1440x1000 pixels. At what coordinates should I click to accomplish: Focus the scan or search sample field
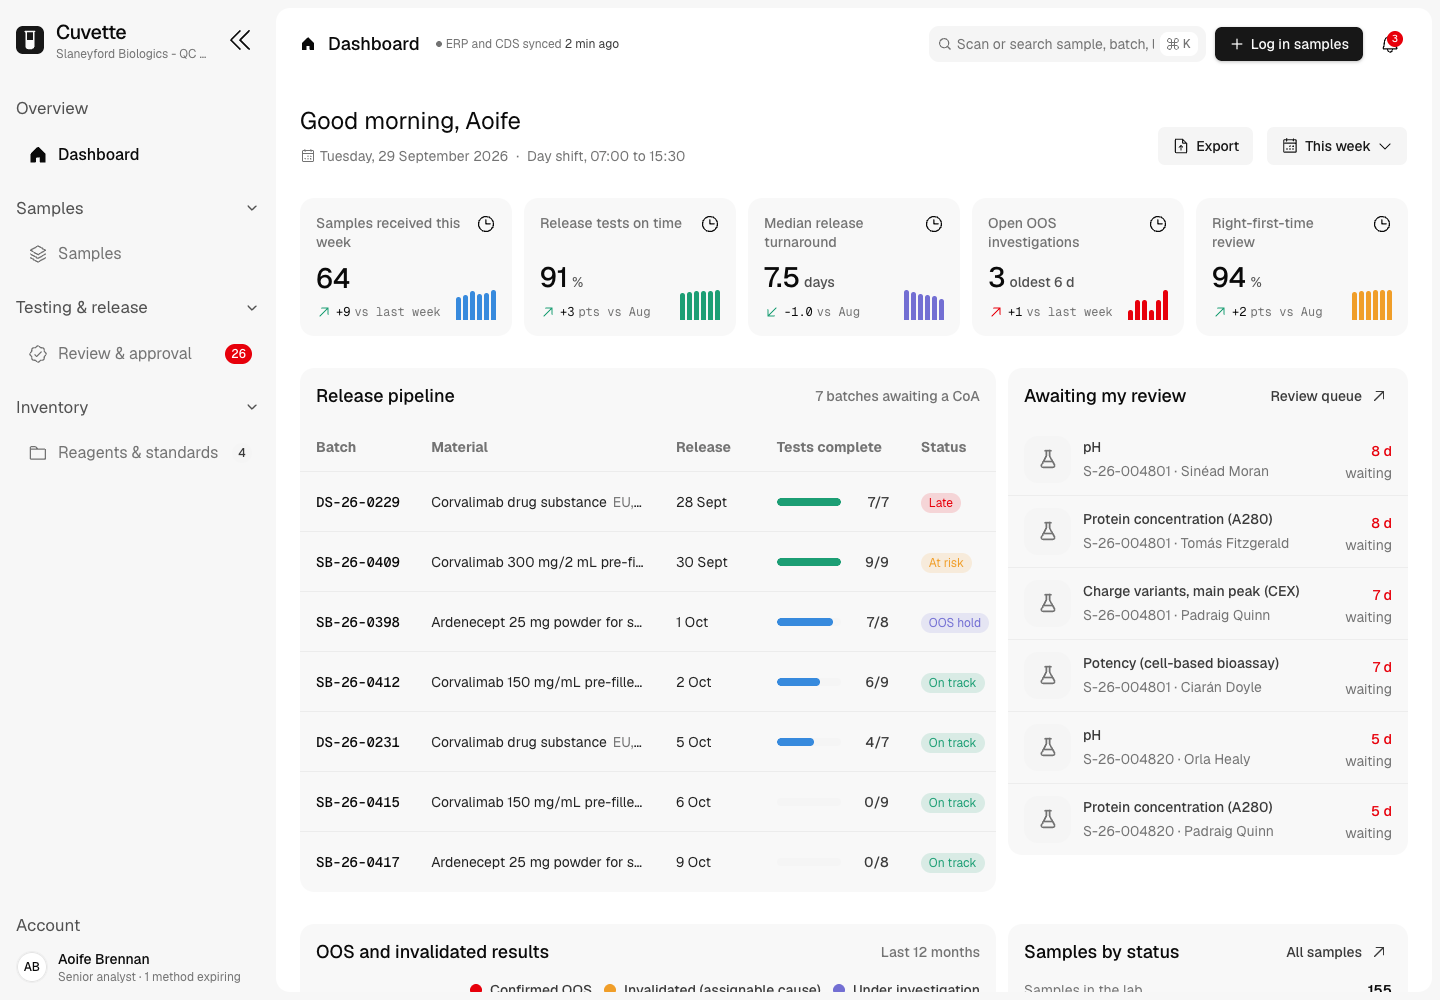click(1067, 44)
